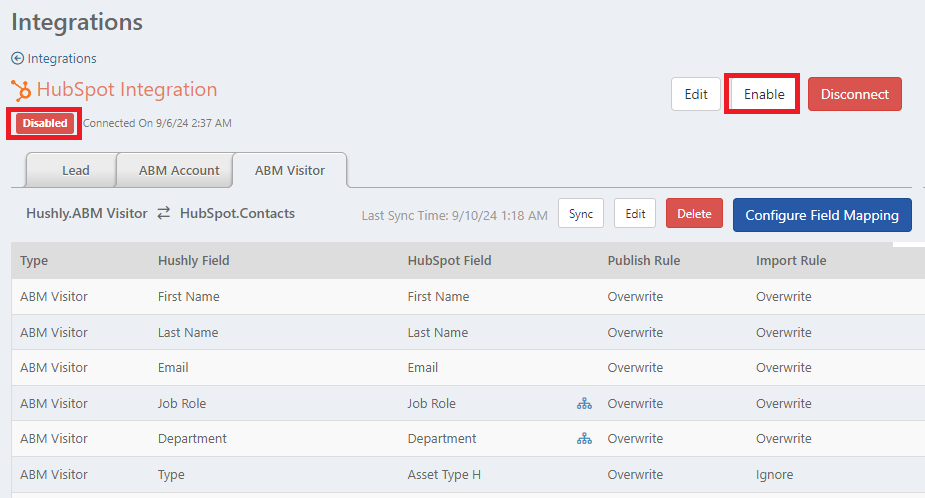The height and width of the screenshot is (498, 925).
Task: Click Overwrite import rule in Email row
Action: 783,368
